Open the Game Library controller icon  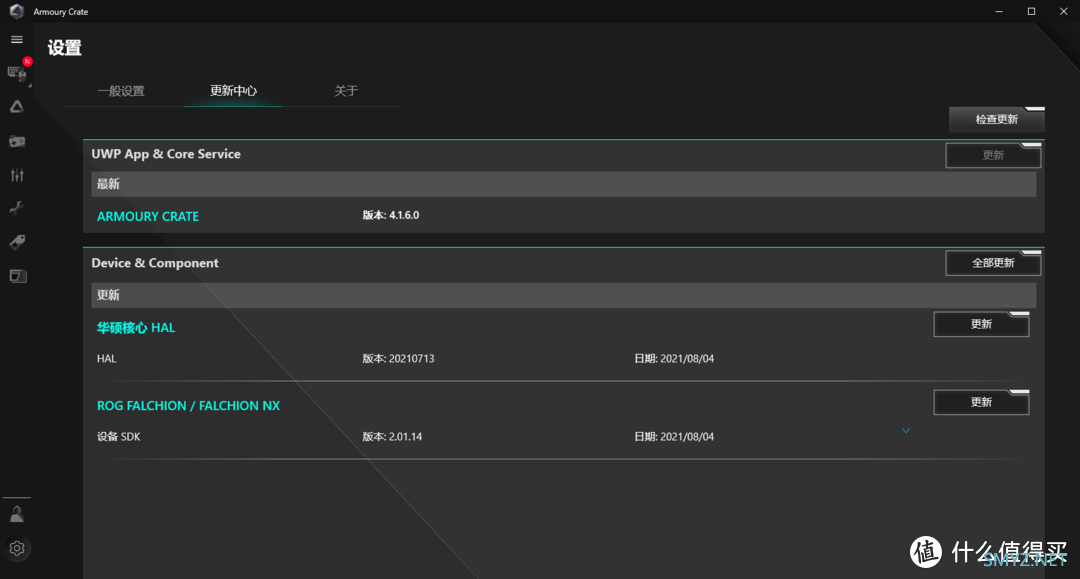[17, 141]
